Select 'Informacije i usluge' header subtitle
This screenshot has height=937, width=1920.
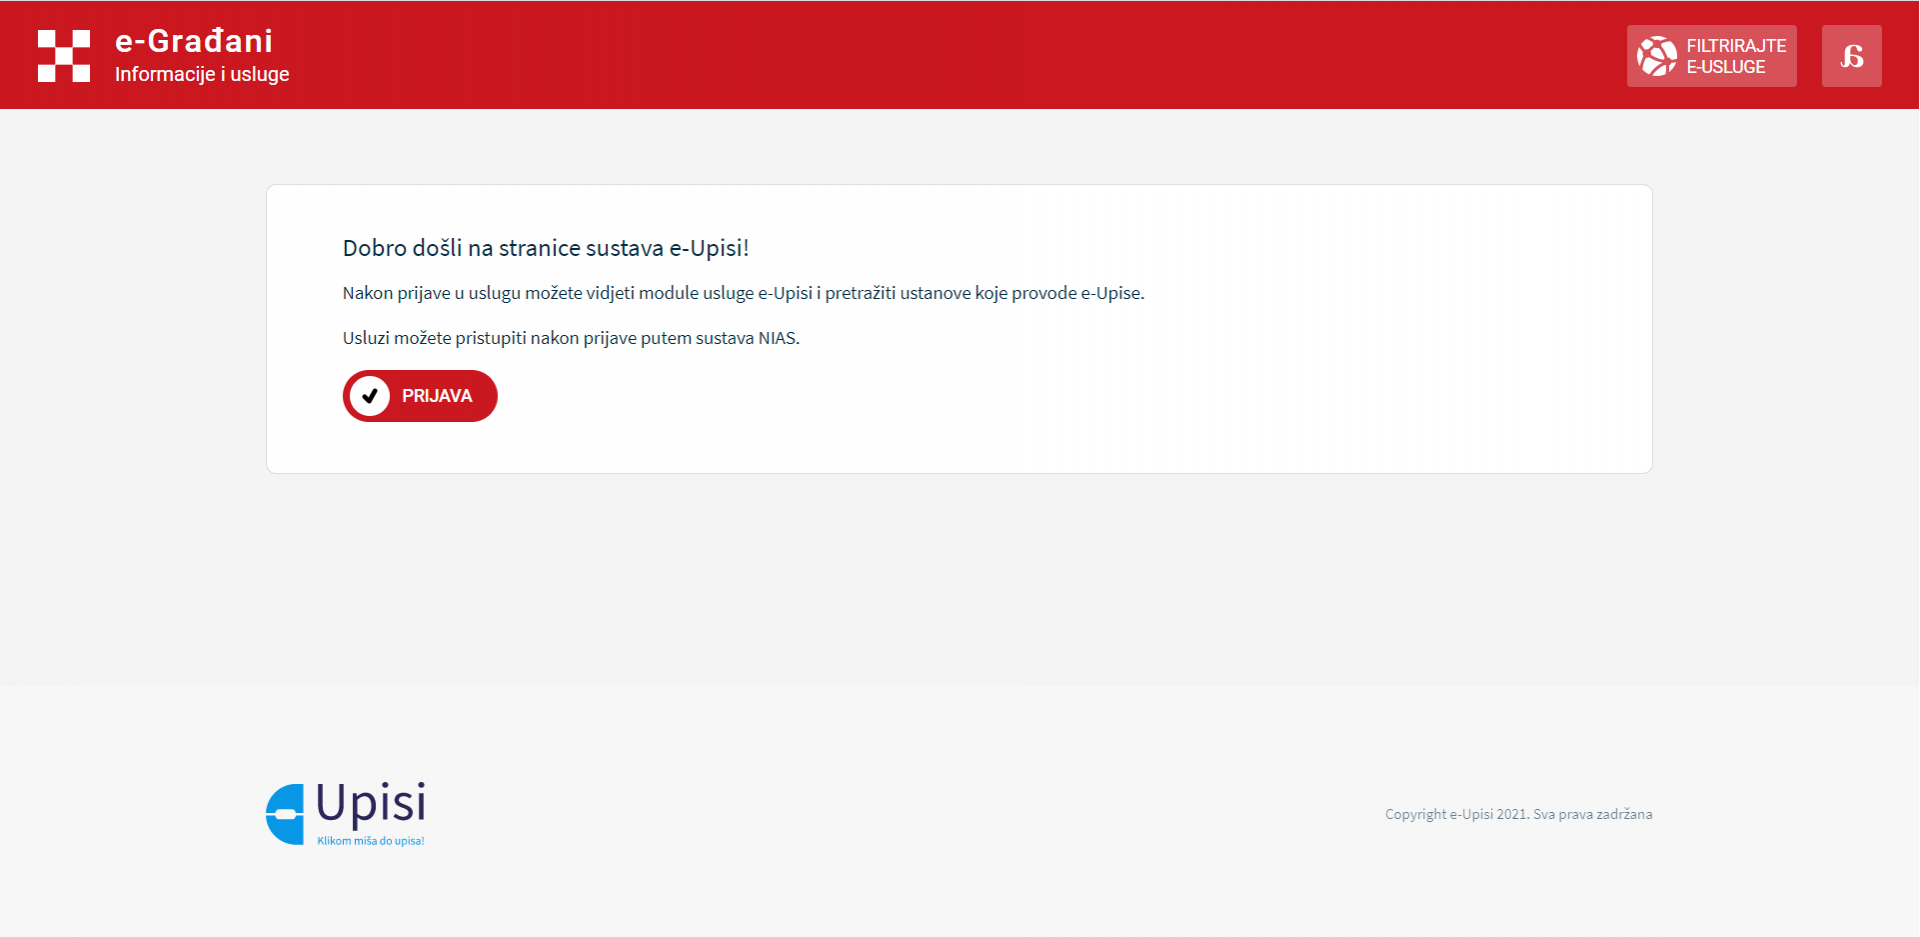click(x=201, y=74)
